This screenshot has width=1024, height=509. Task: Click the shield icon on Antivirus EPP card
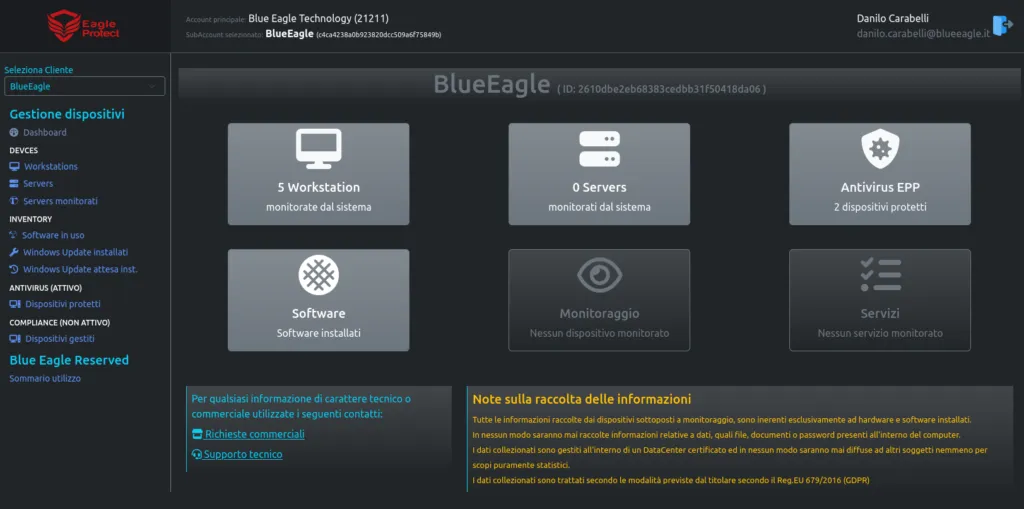[x=880, y=148]
